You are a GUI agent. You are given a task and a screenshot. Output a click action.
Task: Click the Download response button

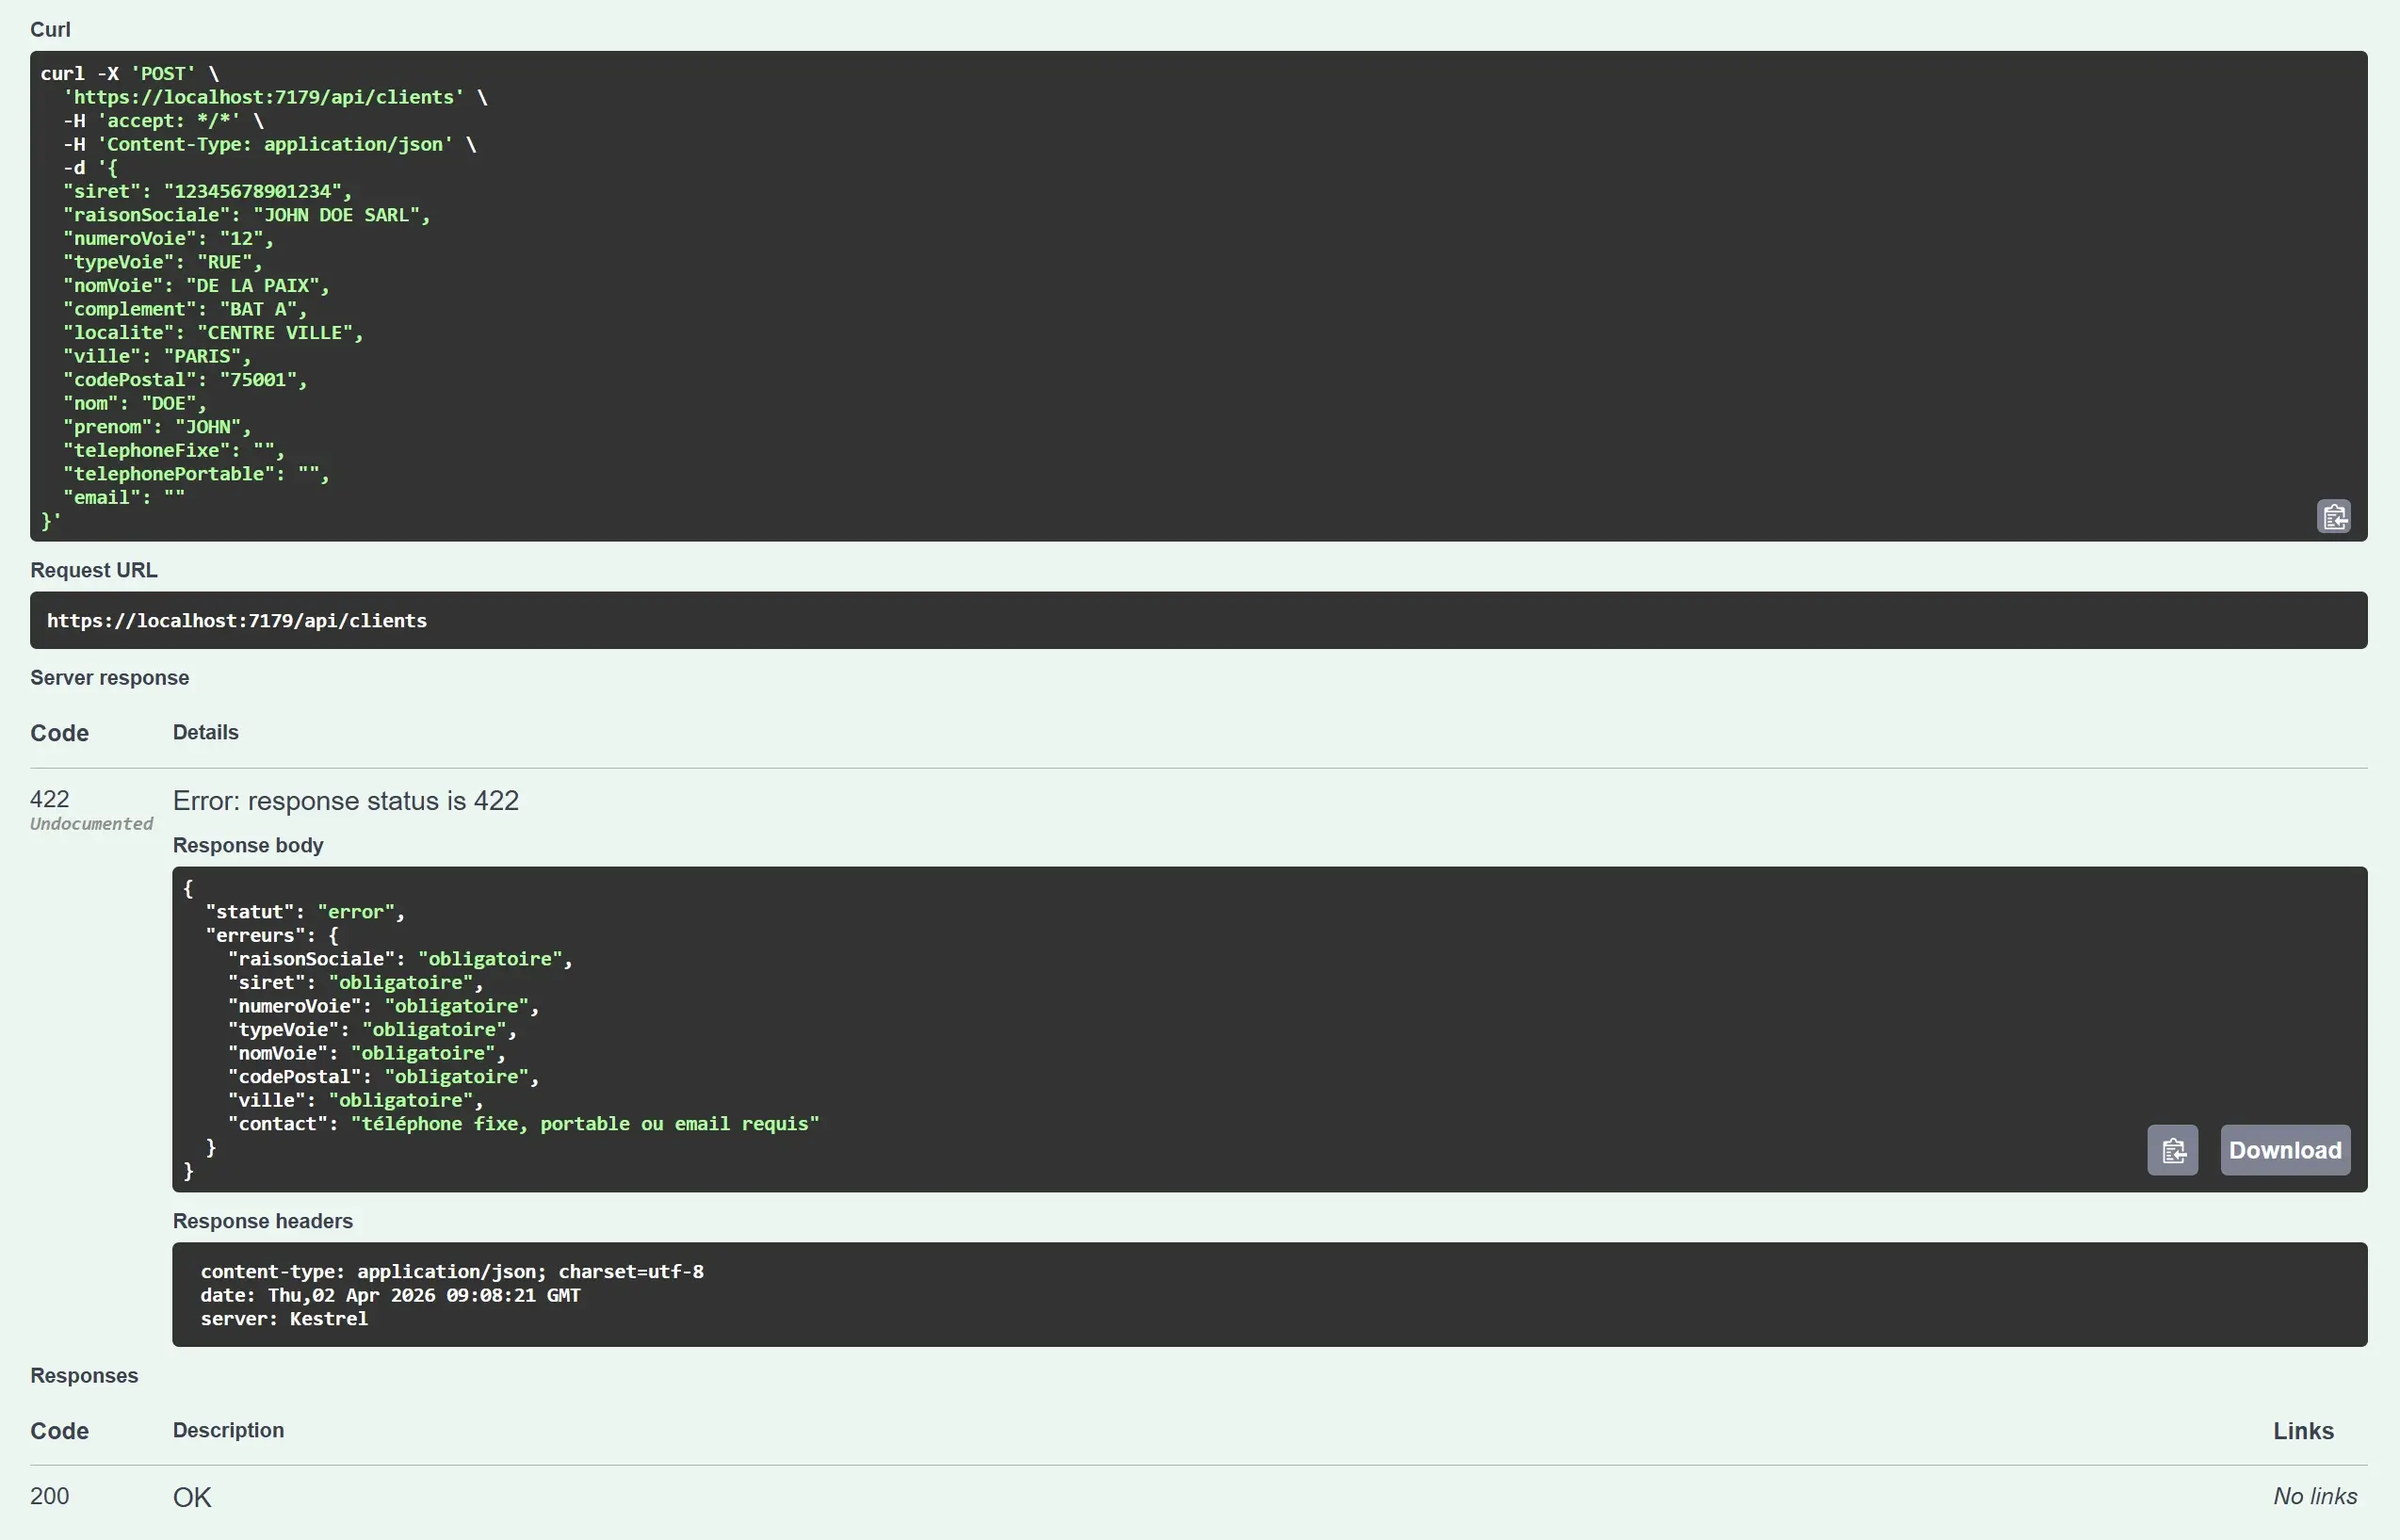tap(2285, 1150)
